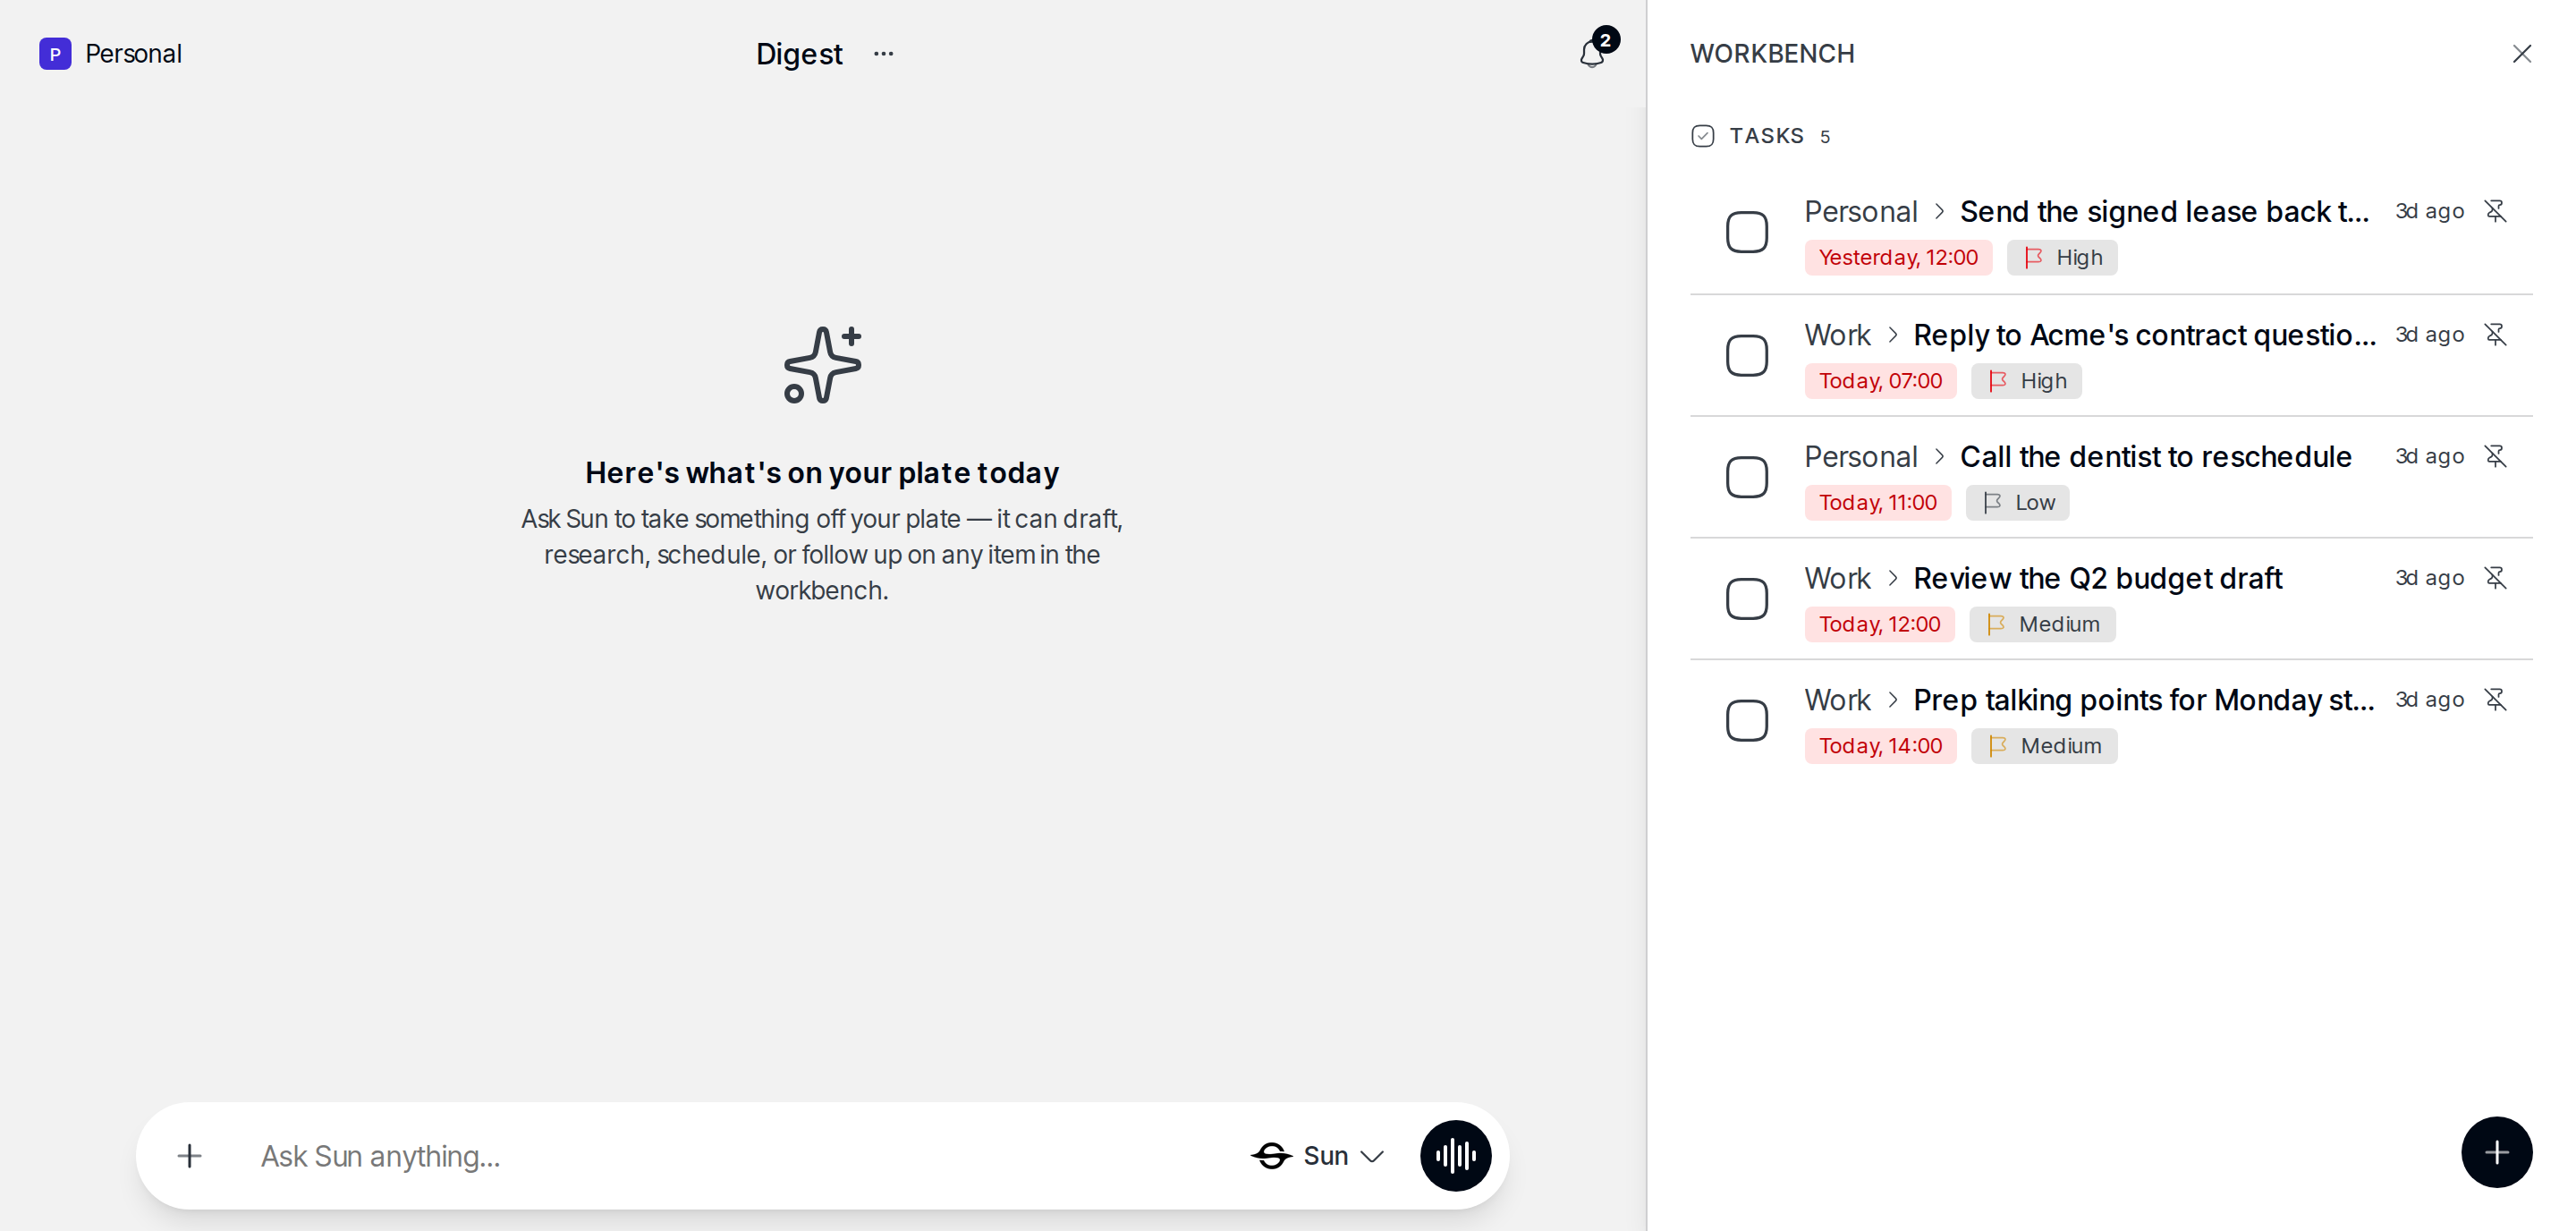The height and width of the screenshot is (1231, 2576).
Task: Check off Reply to Acme's contract task
Action: point(1747,355)
